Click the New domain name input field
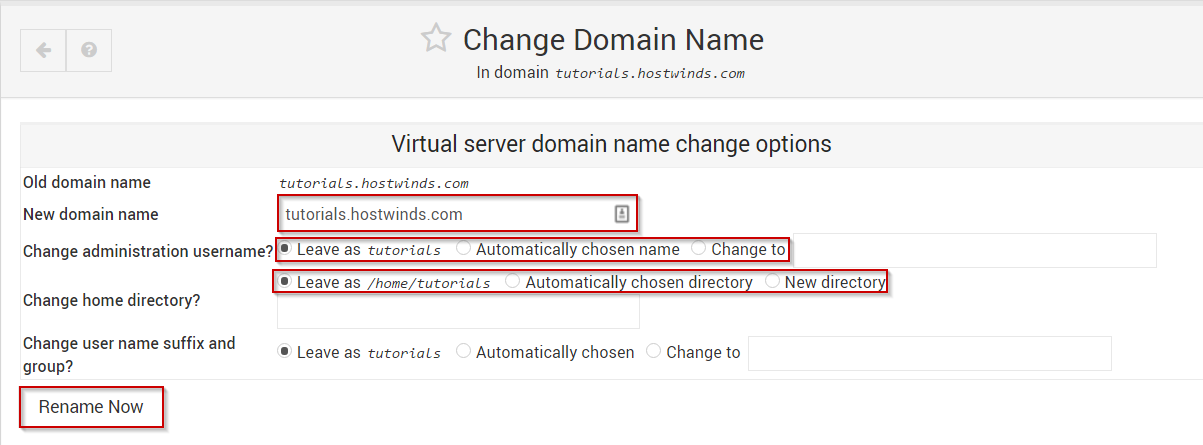Viewport: 1203px width, 445px height. [x=456, y=214]
